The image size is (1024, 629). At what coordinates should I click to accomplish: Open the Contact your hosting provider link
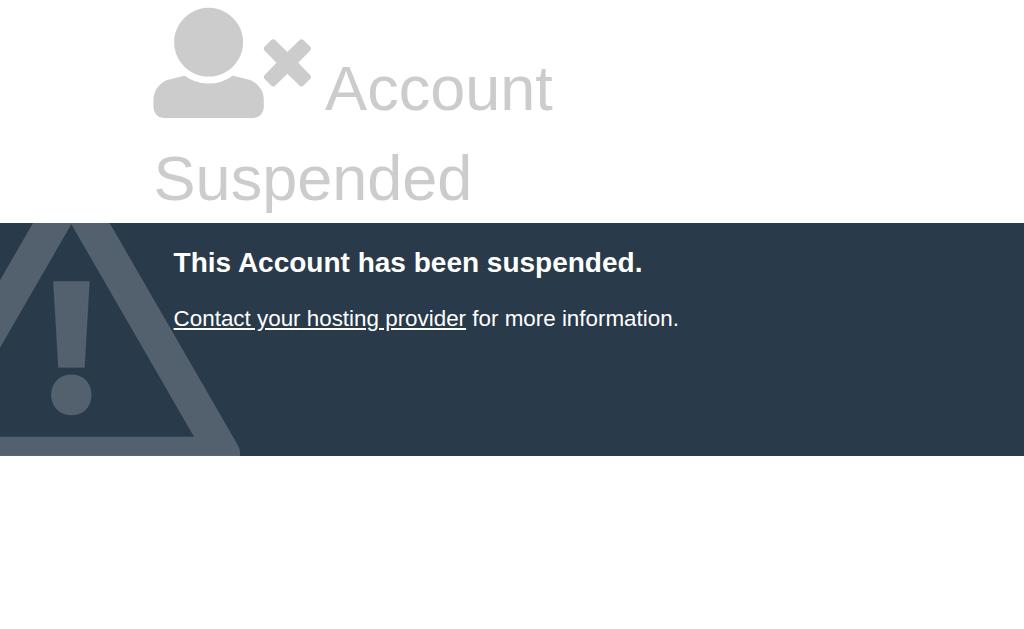pos(319,319)
